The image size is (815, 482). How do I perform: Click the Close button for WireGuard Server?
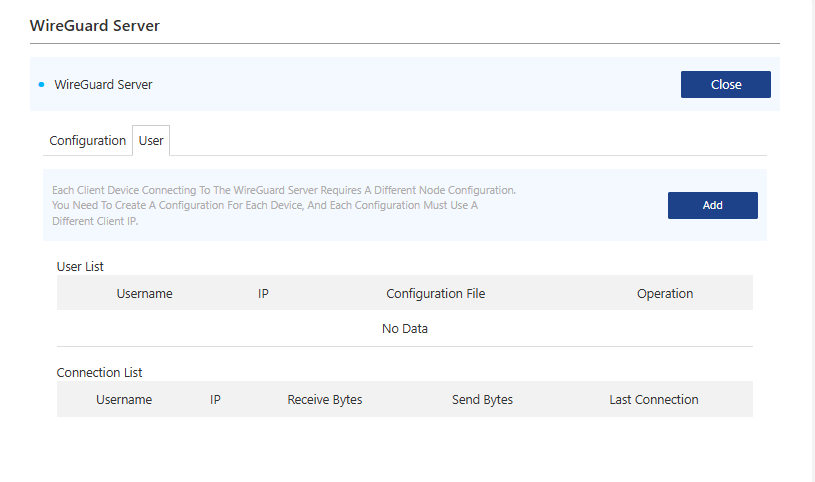pyautogui.click(x=725, y=85)
